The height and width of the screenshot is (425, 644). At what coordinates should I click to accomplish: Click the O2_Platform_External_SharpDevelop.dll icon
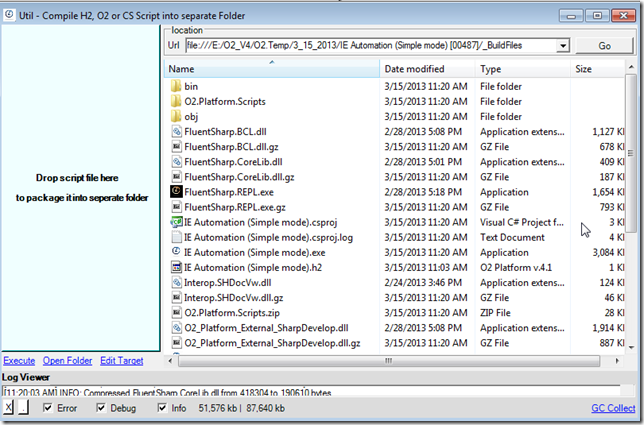coord(176,328)
